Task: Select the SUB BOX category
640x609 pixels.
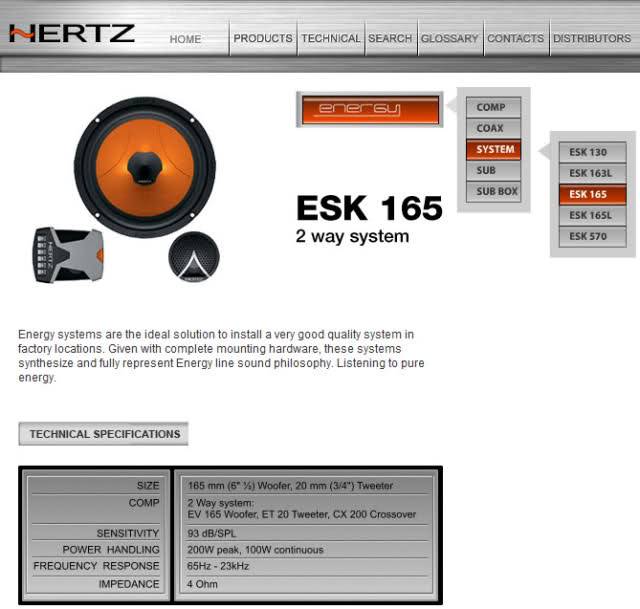Action: coord(493,191)
